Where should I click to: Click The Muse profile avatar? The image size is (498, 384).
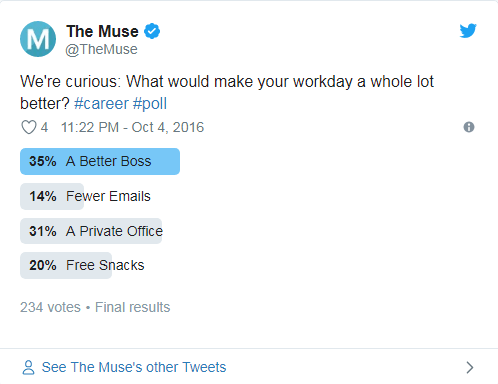(38, 39)
